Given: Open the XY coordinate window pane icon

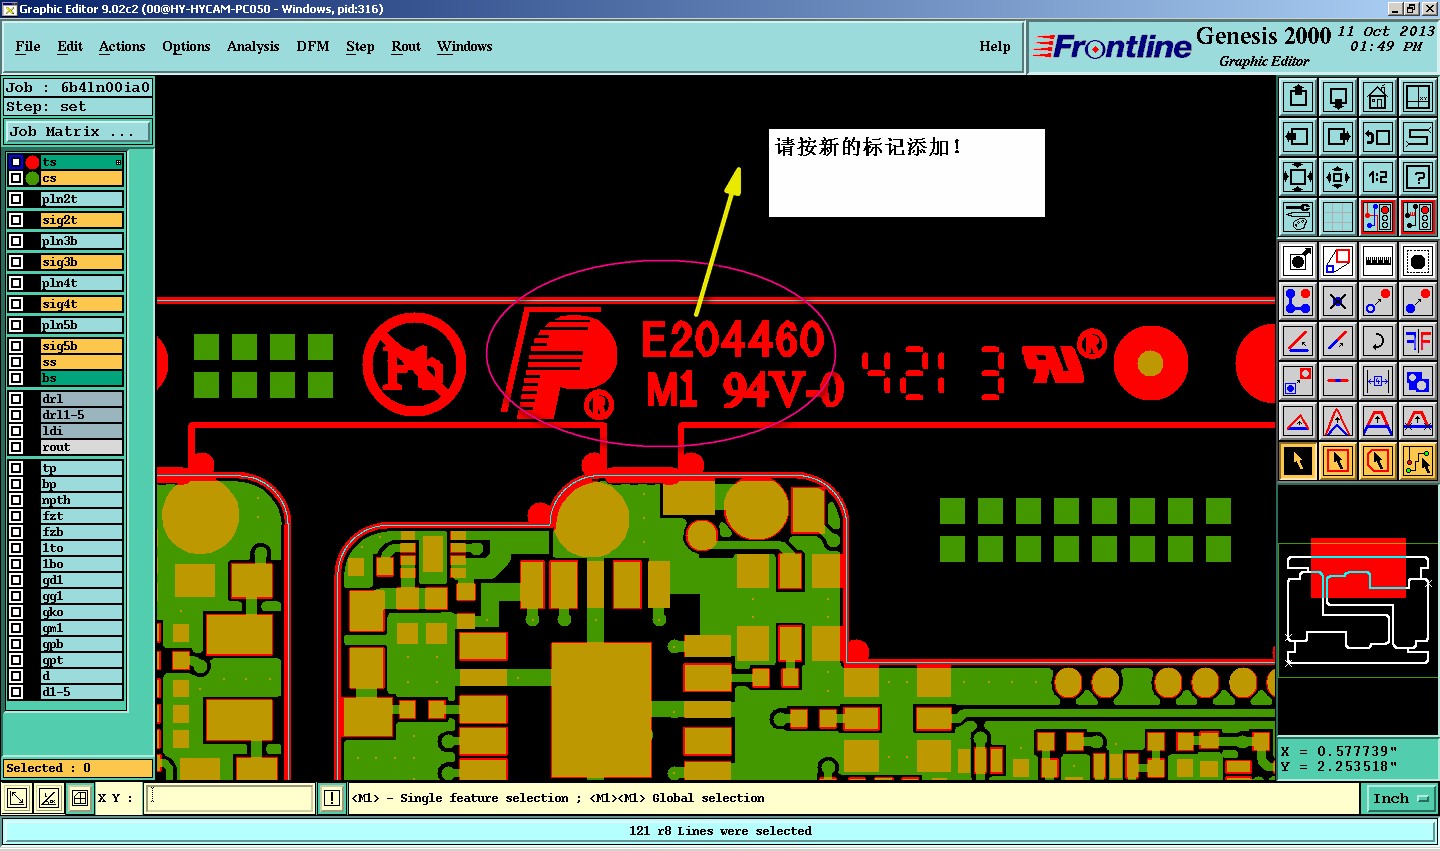Looking at the screenshot, I should point(1418,97).
